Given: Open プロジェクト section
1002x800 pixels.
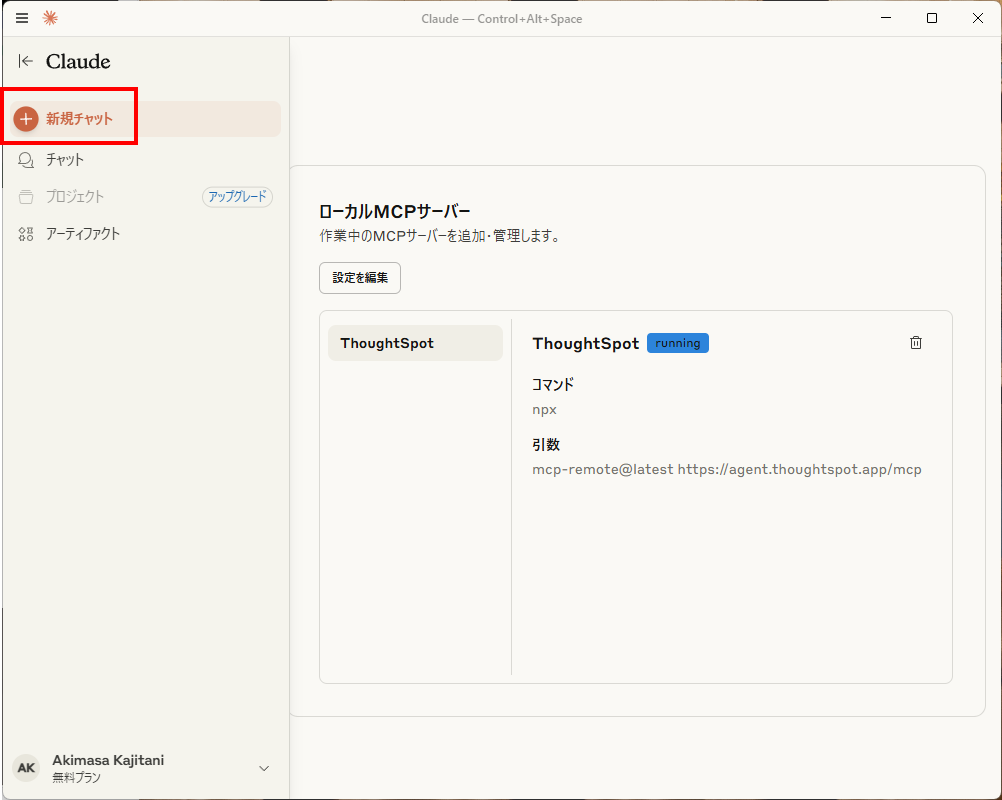Looking at the screenshot, I should coord(75,197).
